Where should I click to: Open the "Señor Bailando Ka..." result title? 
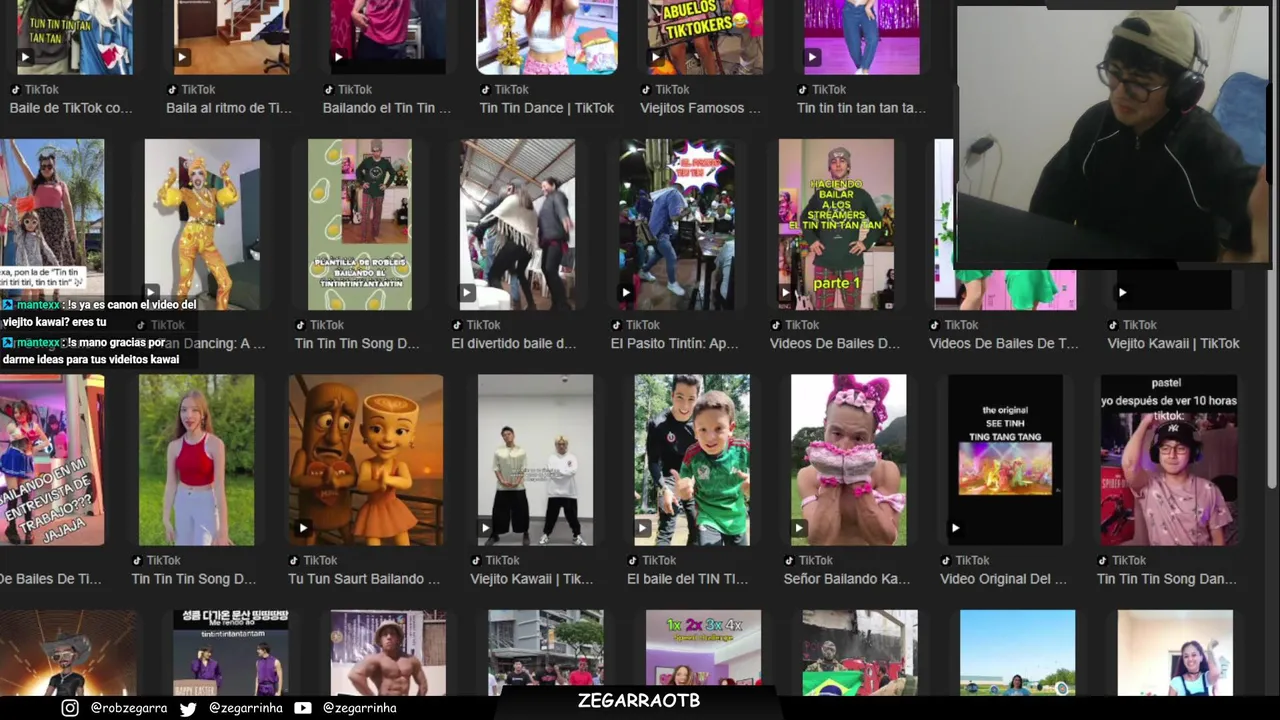click(847, 579)
